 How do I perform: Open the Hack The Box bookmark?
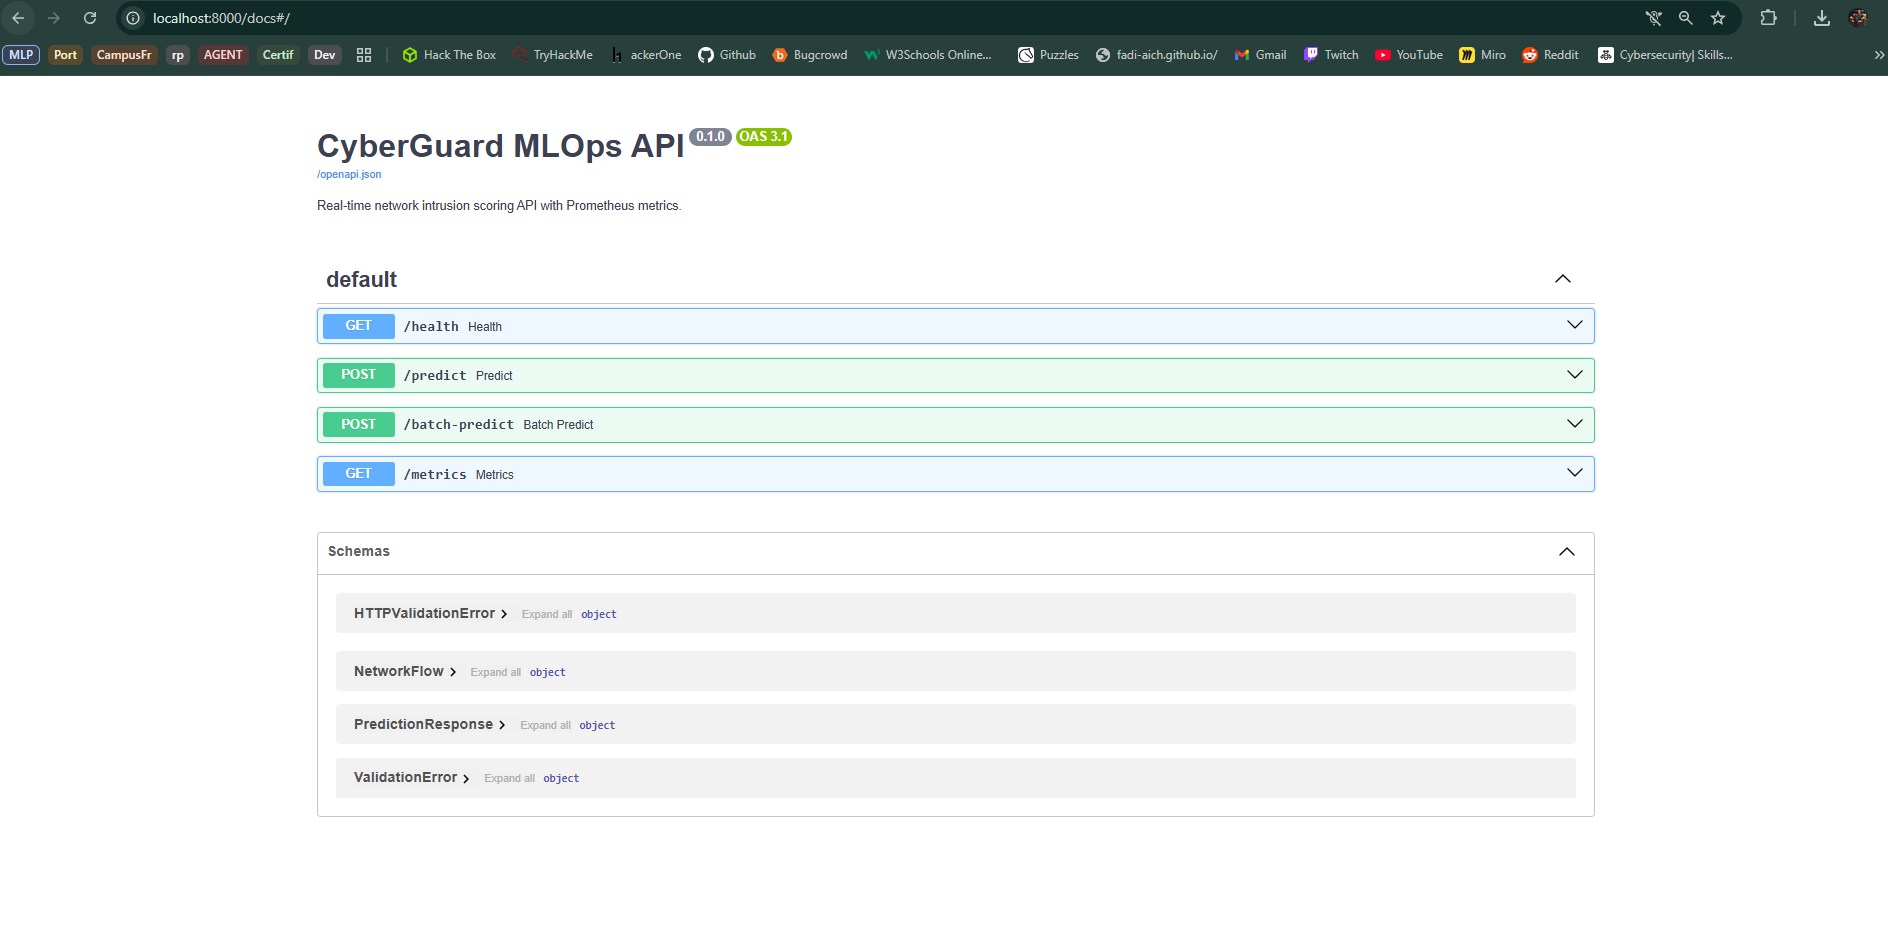449,55
